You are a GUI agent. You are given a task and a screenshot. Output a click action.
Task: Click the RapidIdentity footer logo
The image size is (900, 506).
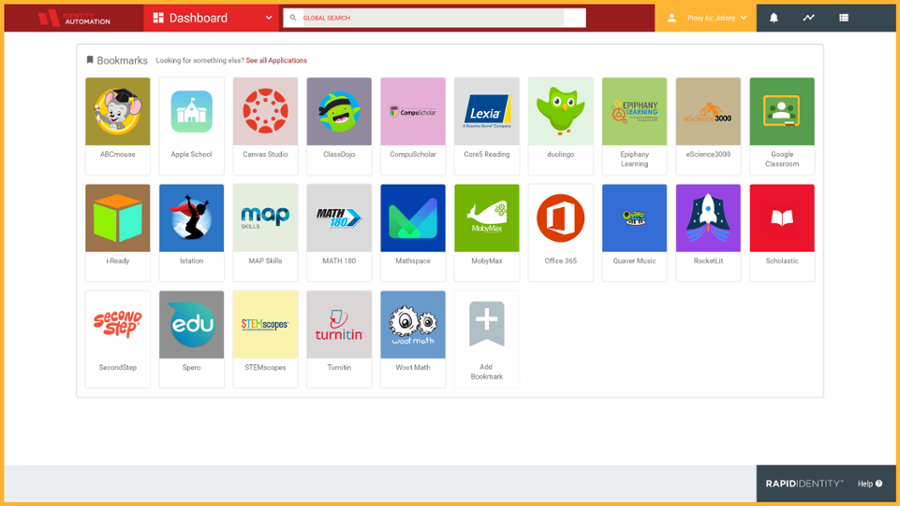click(804, 484)
